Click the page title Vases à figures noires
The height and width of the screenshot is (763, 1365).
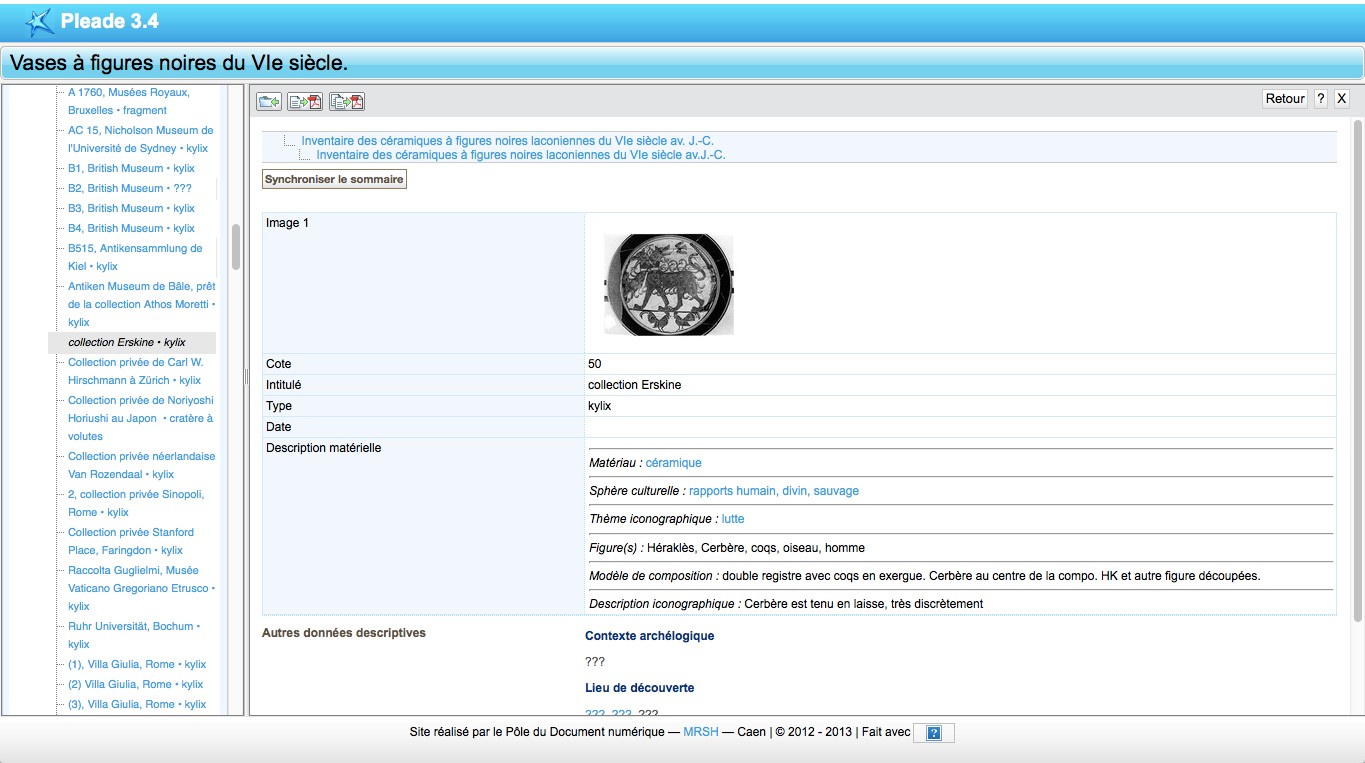179,63
